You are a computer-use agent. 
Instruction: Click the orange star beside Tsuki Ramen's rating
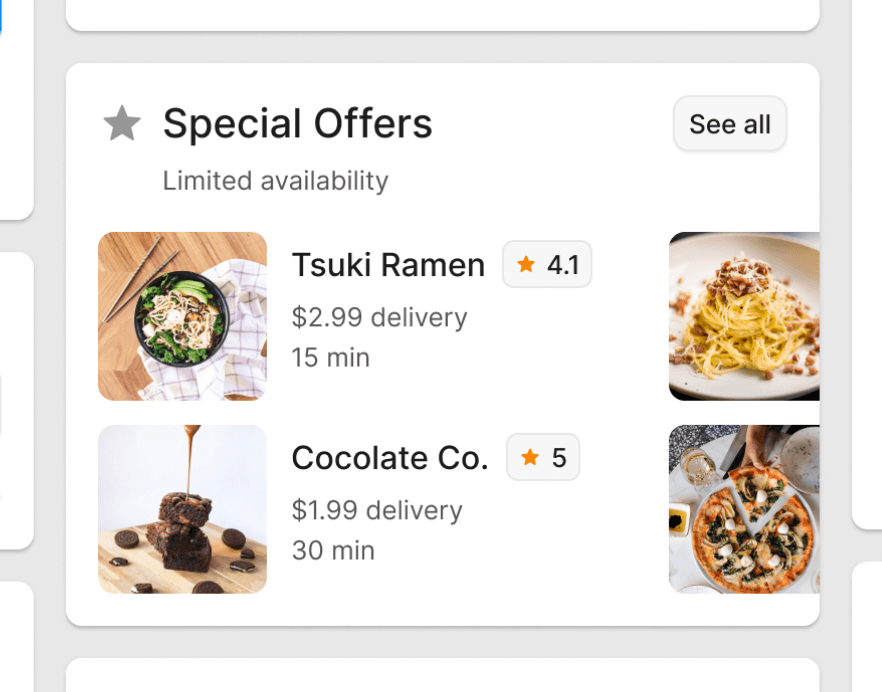click(526, 264)
